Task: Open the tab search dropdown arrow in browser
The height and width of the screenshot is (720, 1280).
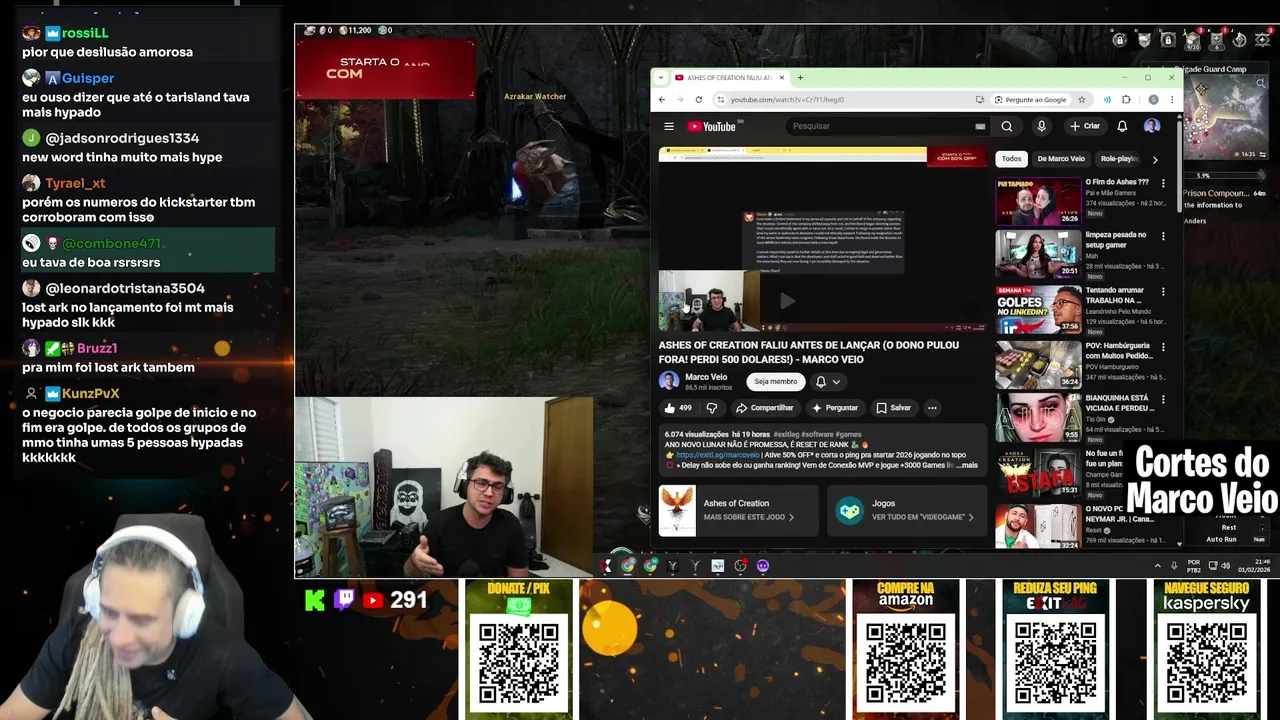Action: click(663, 77)
